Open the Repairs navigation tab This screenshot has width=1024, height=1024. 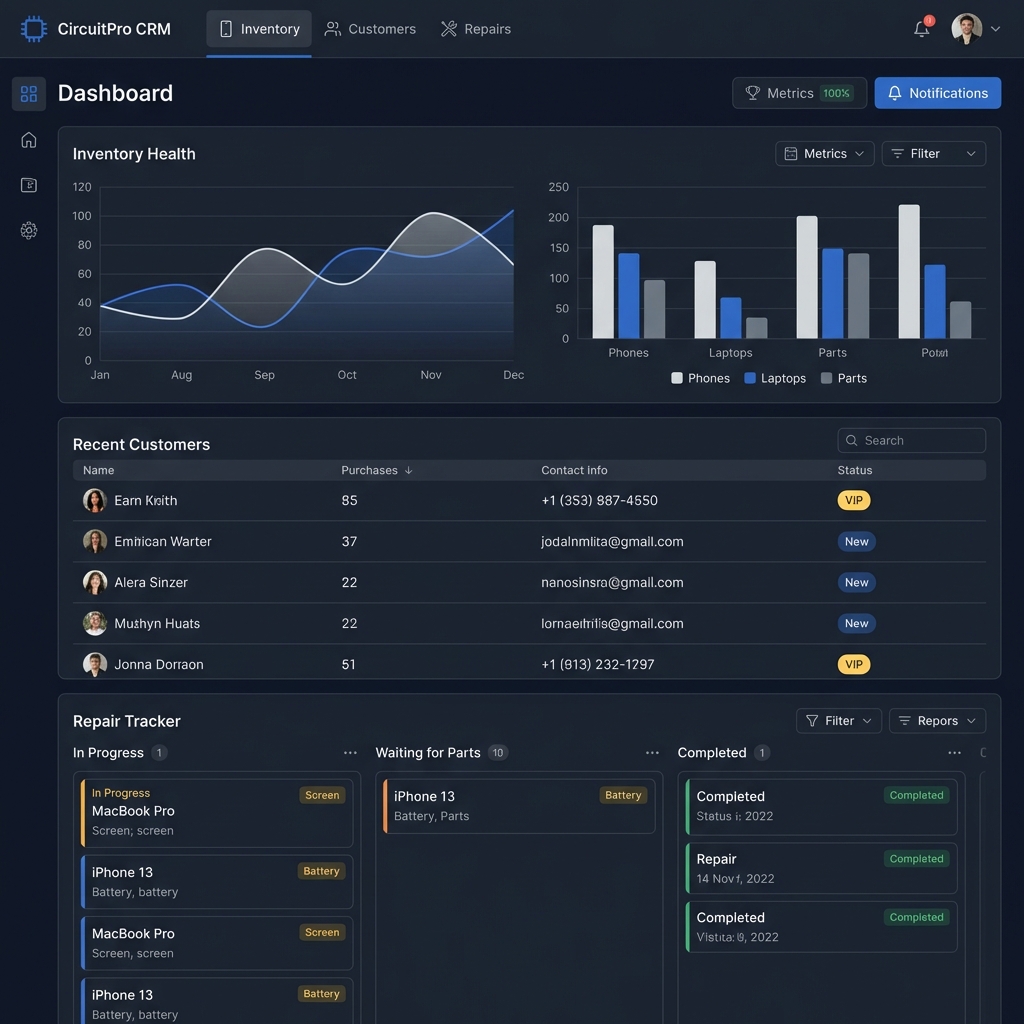(475, 29)
